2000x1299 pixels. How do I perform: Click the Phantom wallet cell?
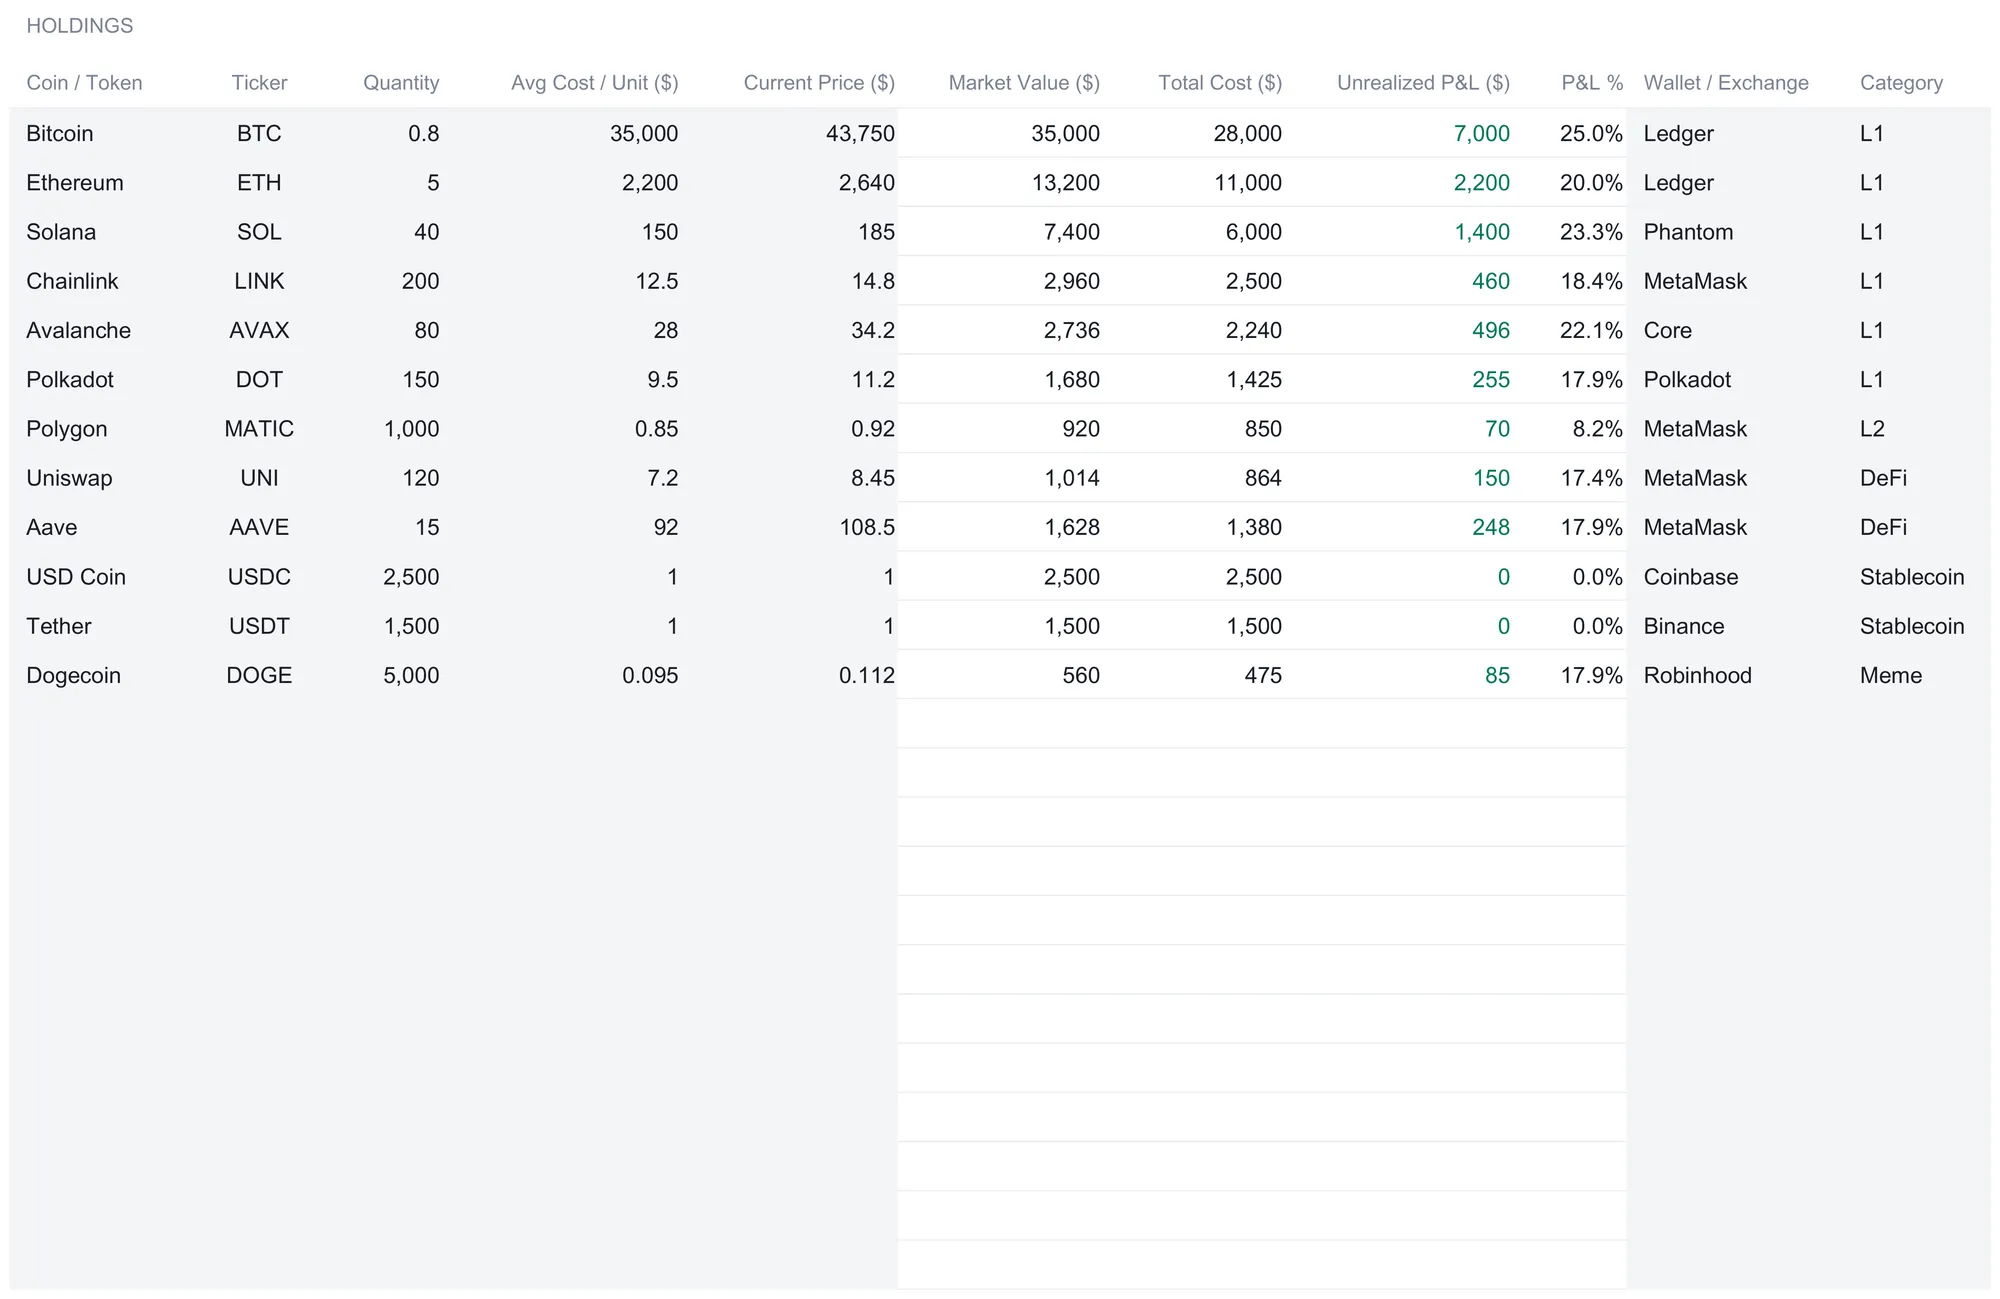(x=1688, y=232)
